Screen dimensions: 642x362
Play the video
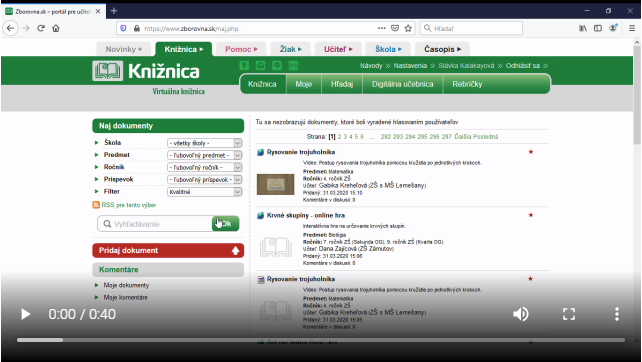tap(25, 314)
